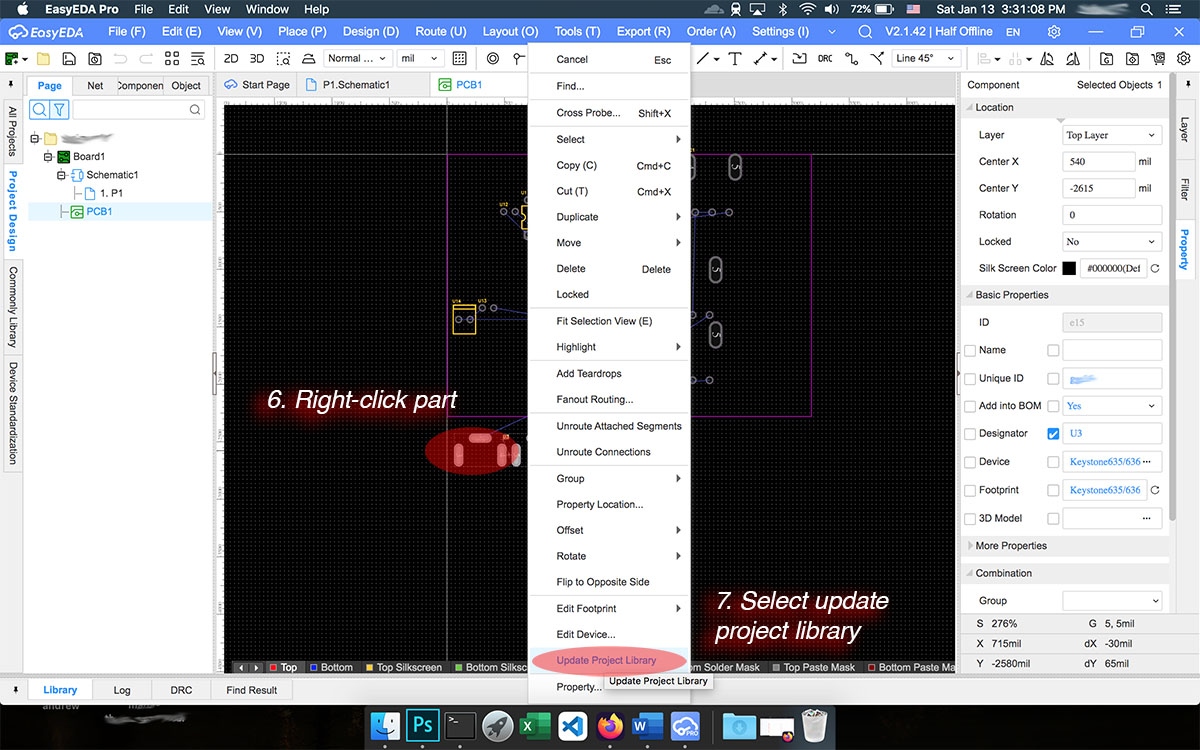Image resolution: width=1200 pixels, height=750 pixels.
Task: Reset the Silk Screen Color icon
Action: click(1155, 268)
